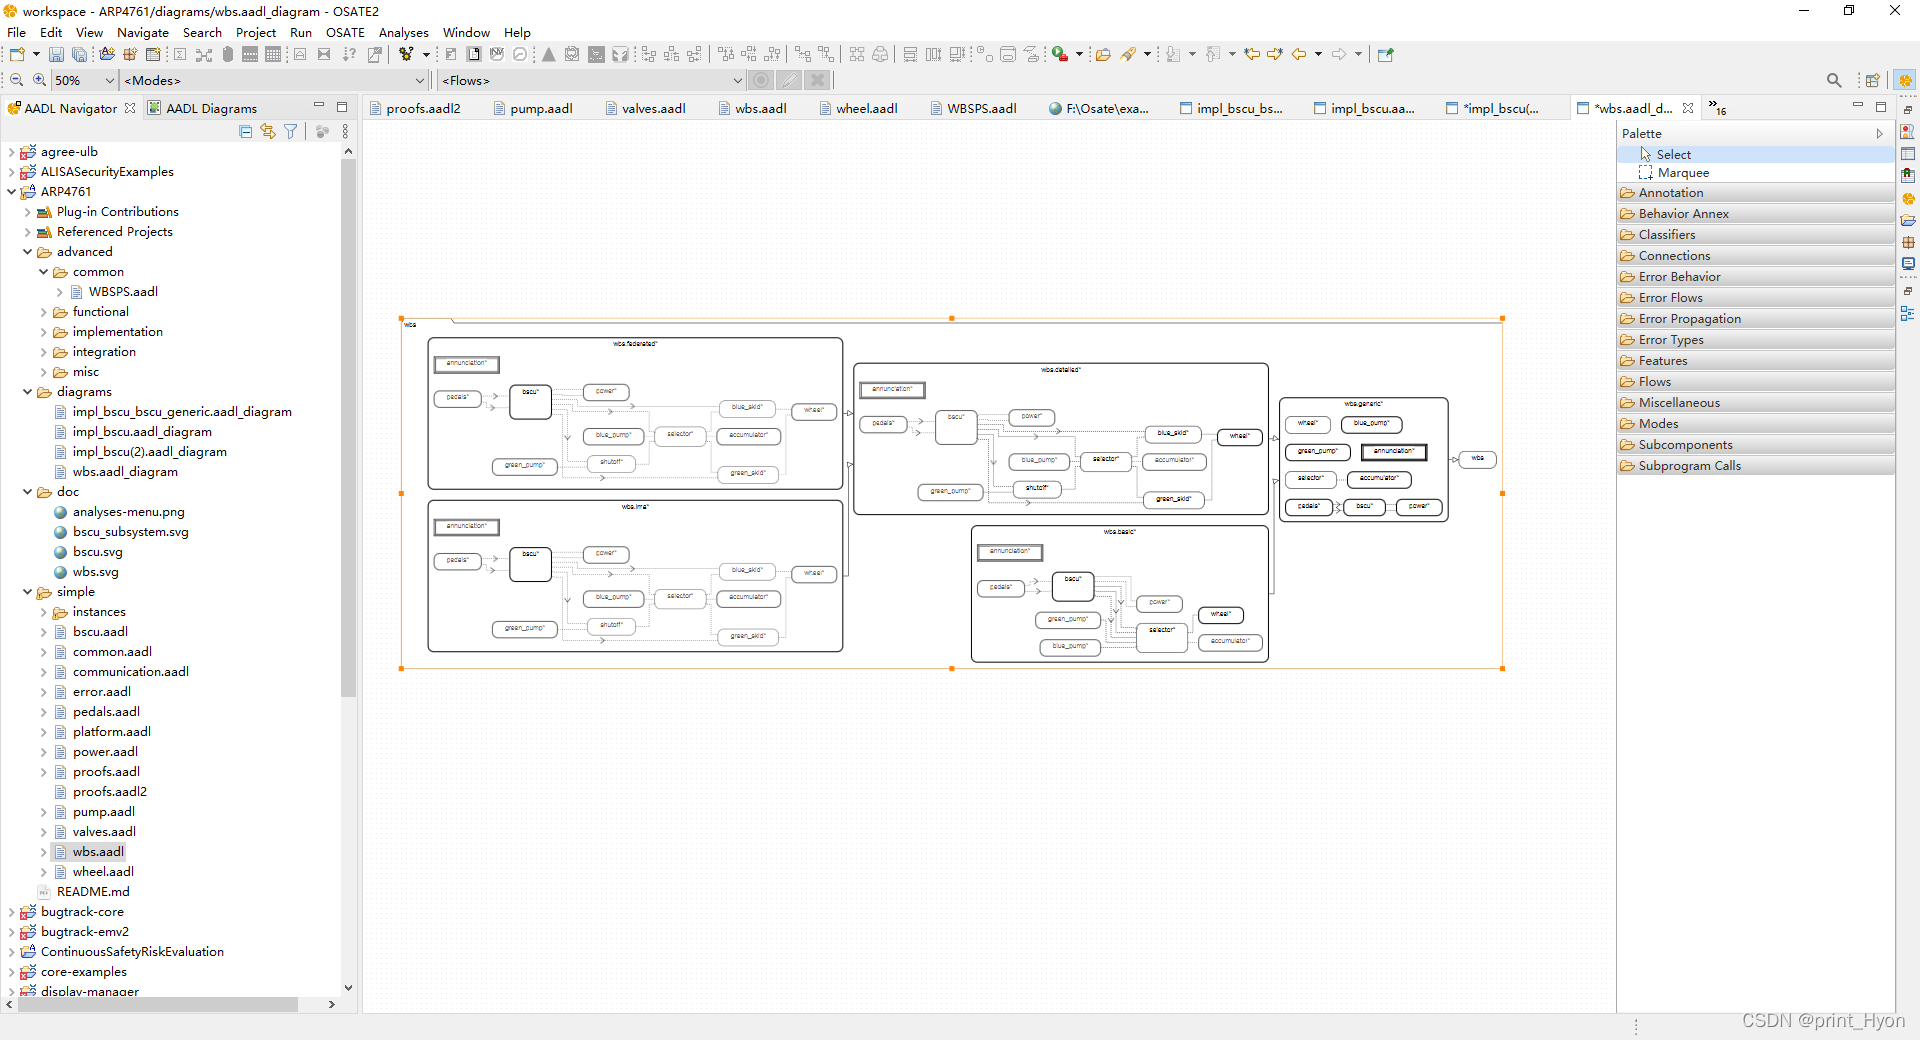Click the Save toolbar icon

(x=56, y=54)
